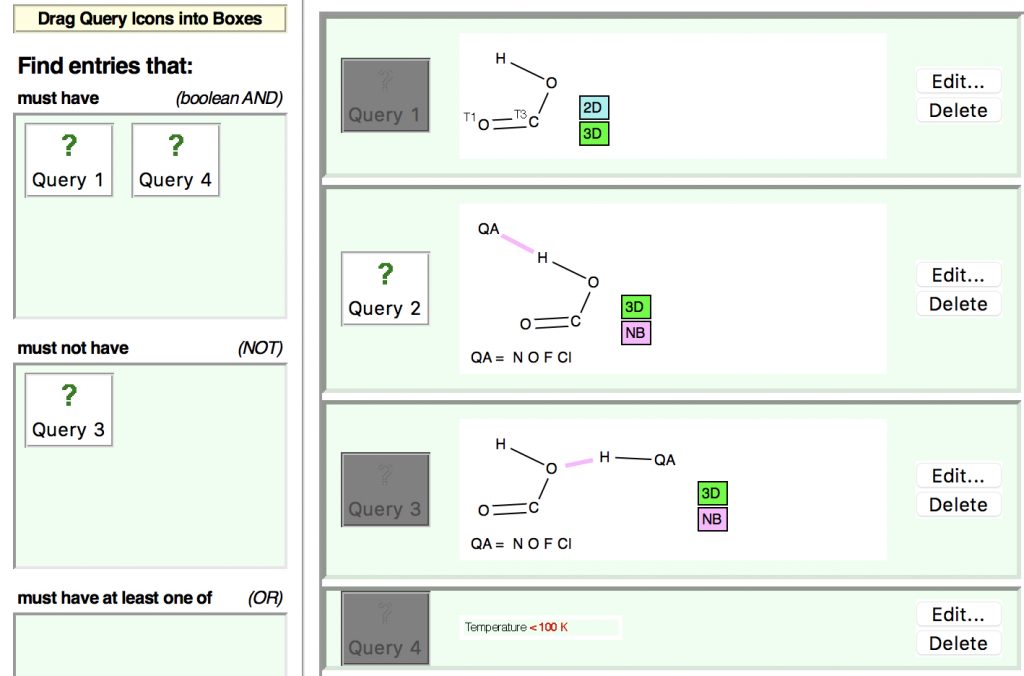Delete Query 1
This screenshot has width=1024, height=676.
[958, 111]
